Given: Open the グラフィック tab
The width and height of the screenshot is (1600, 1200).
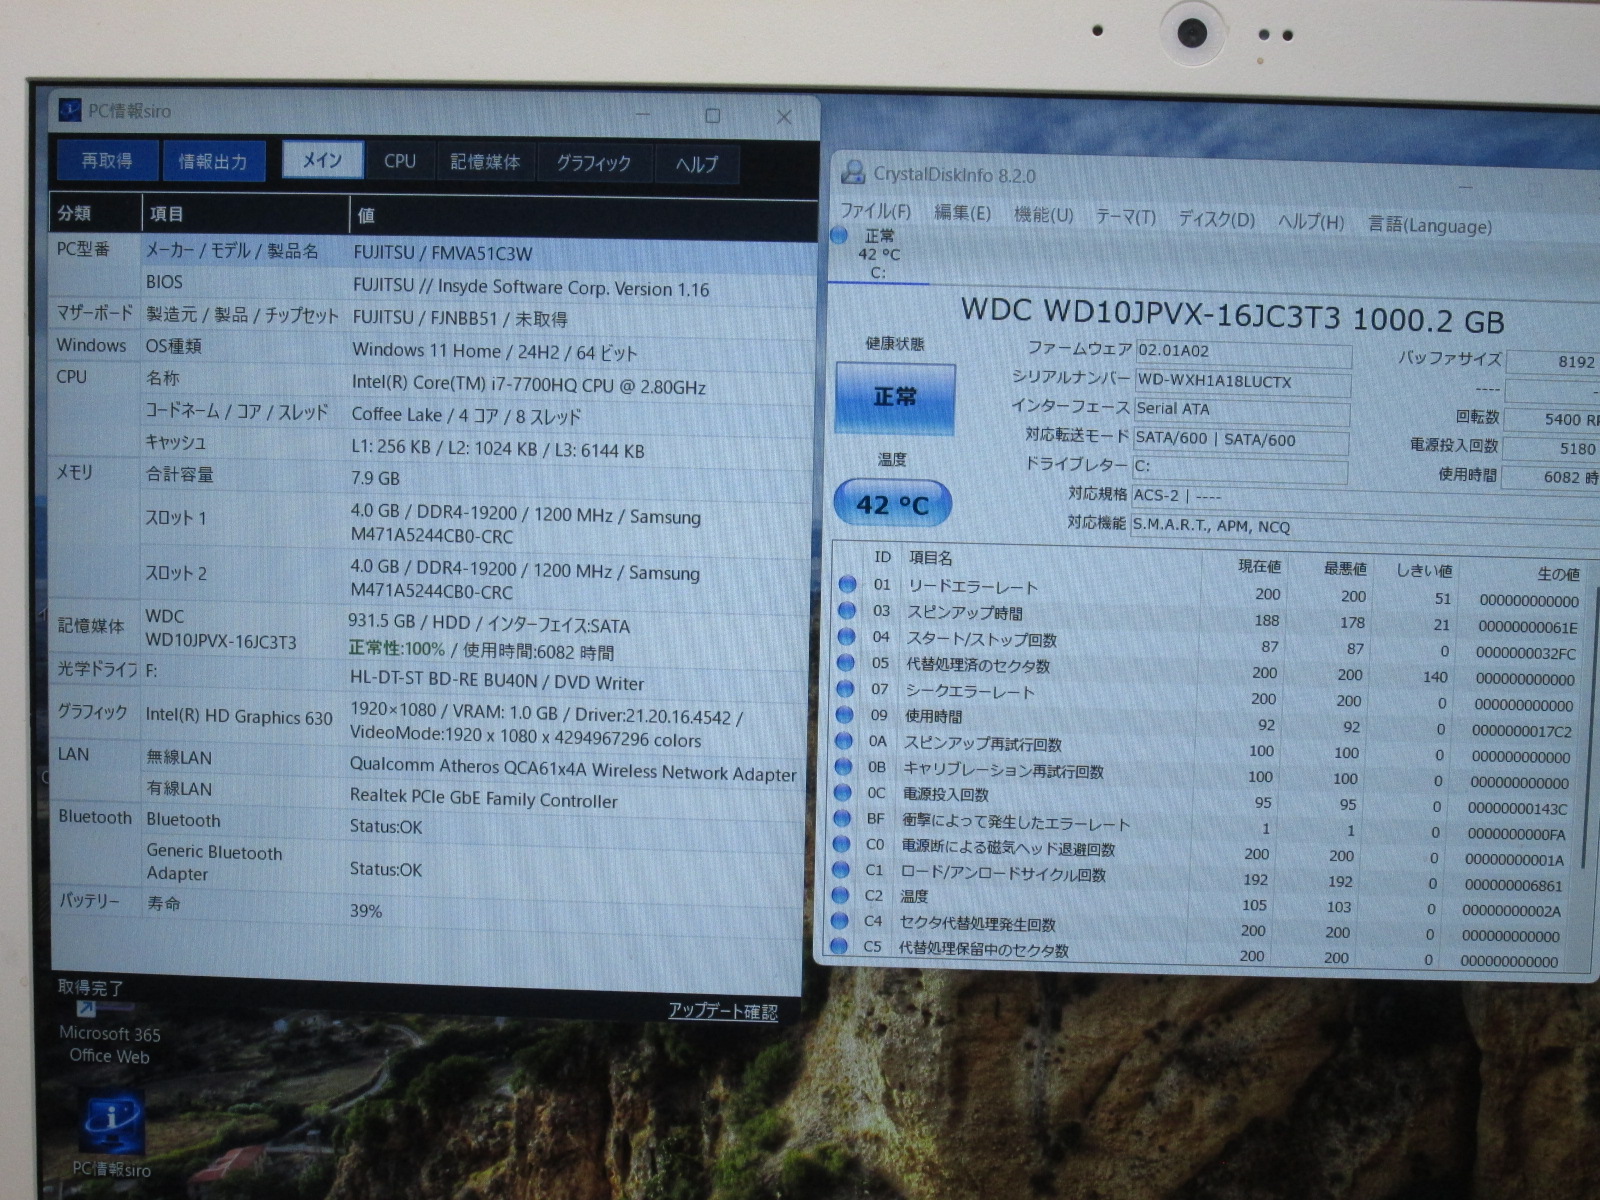Looking at the screenshot, I should [594, 163].
